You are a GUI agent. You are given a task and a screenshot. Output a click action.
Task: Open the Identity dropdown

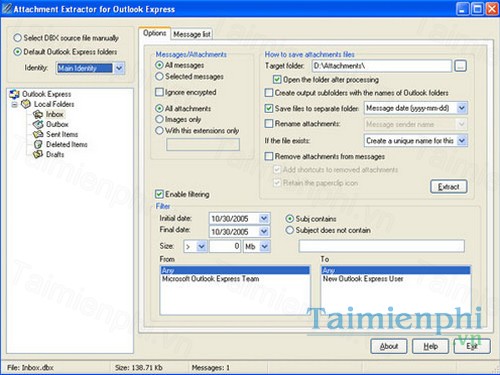pos(119,68)
